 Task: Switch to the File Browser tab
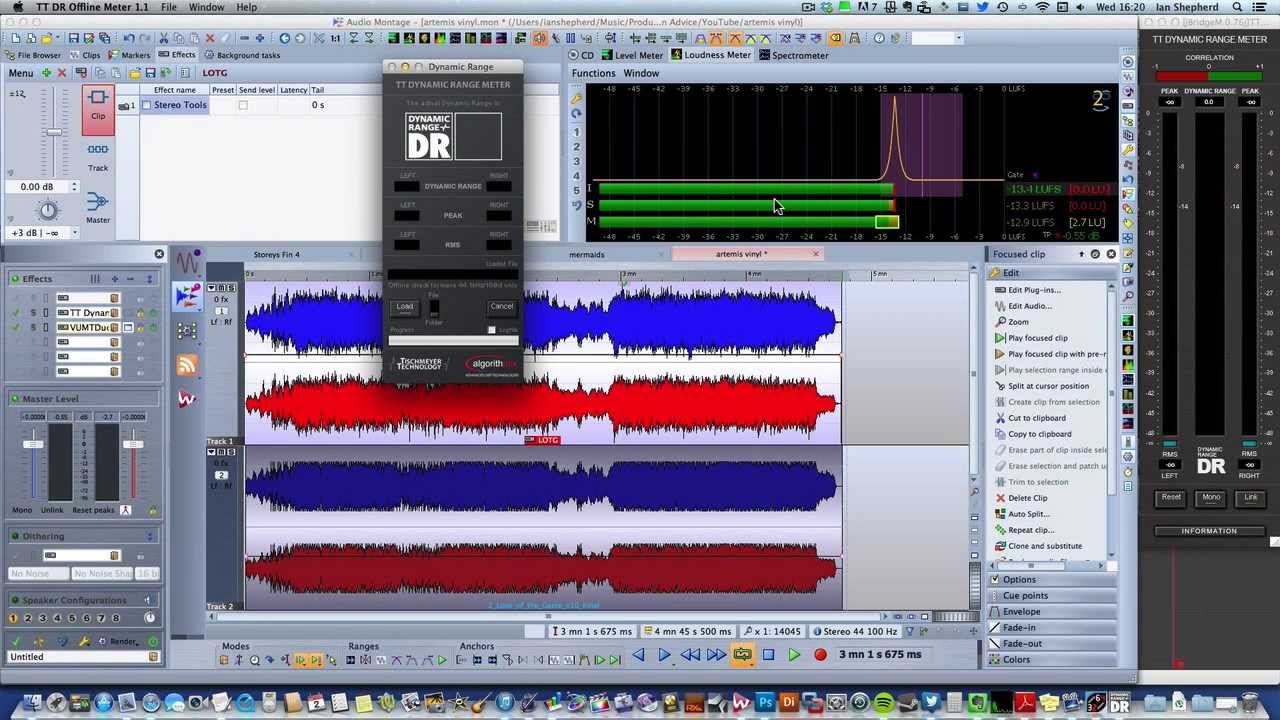tap(32, 55)
